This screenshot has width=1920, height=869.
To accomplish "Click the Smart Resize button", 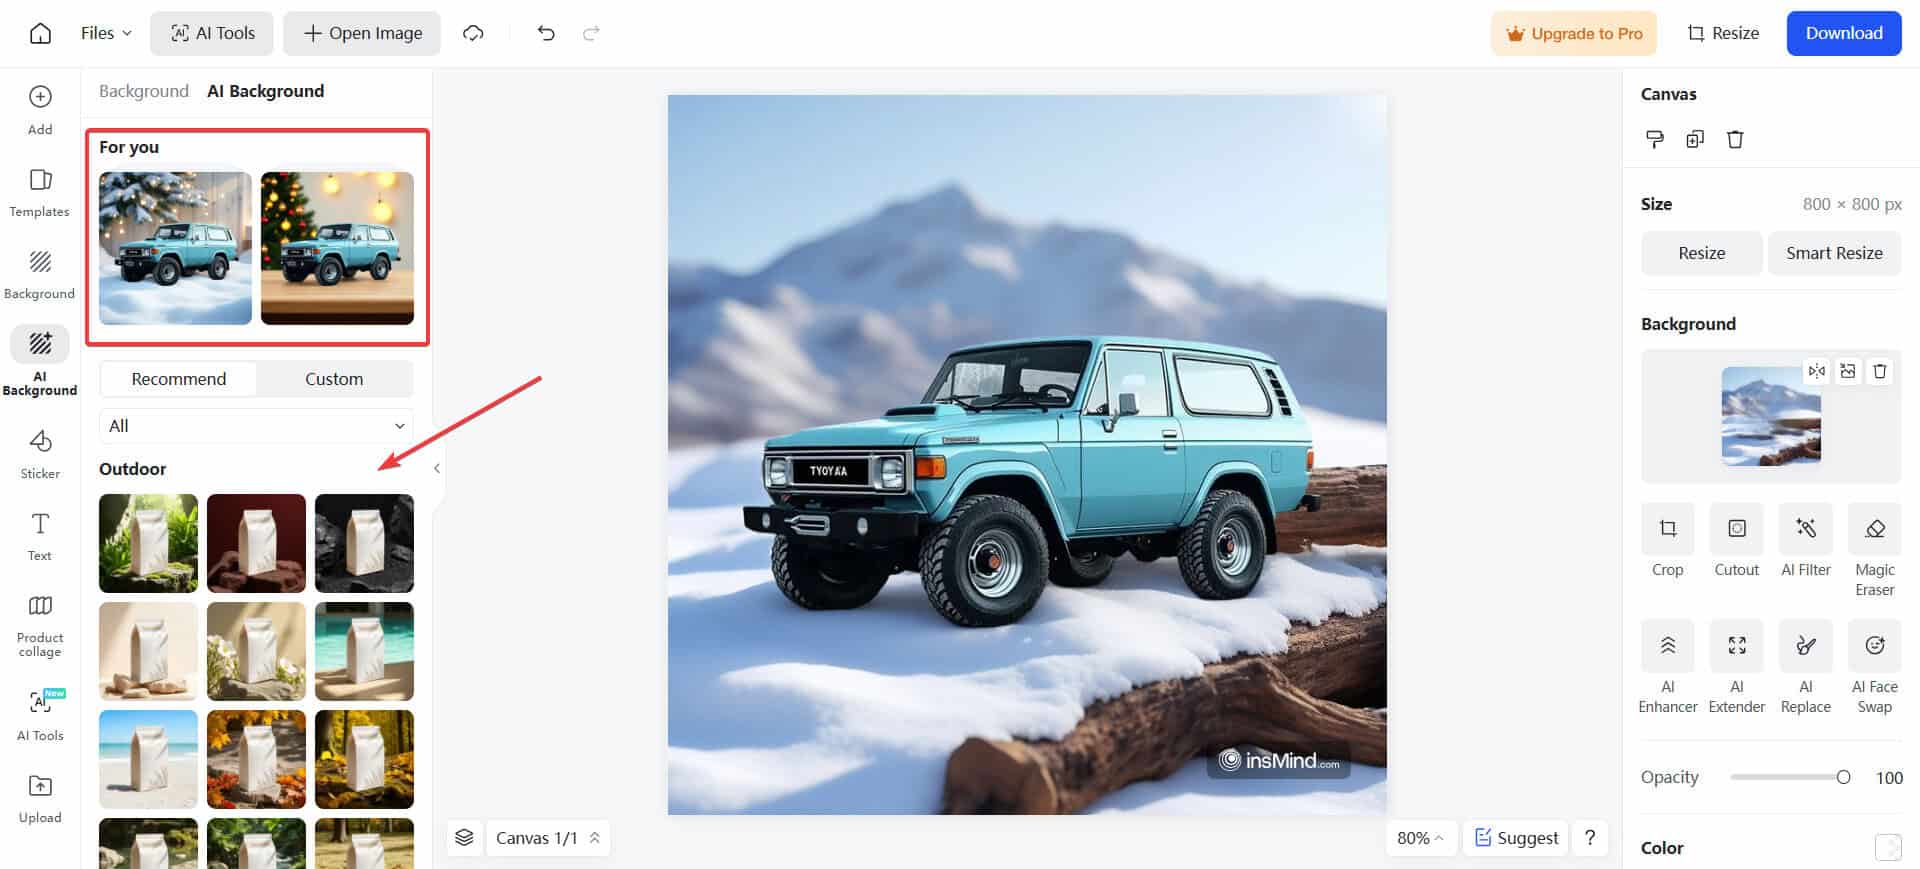I will point(1834,253).
